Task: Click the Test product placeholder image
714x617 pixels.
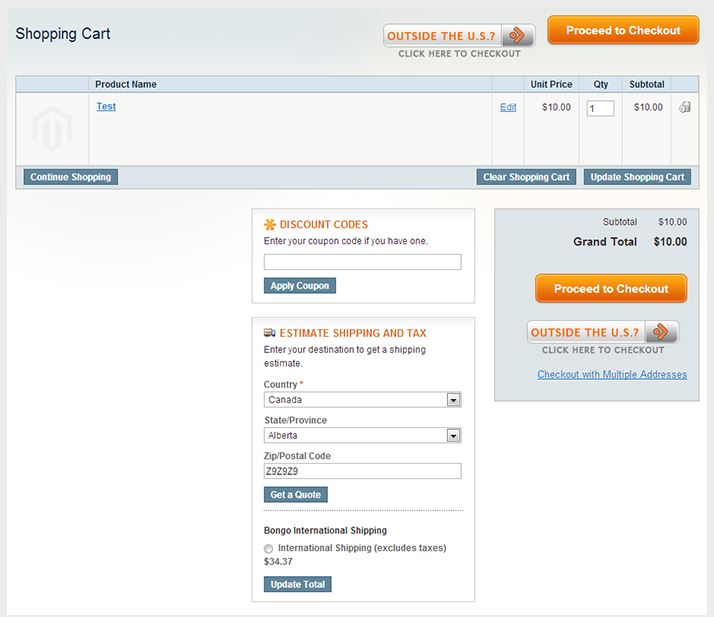Action: point(52,129)
